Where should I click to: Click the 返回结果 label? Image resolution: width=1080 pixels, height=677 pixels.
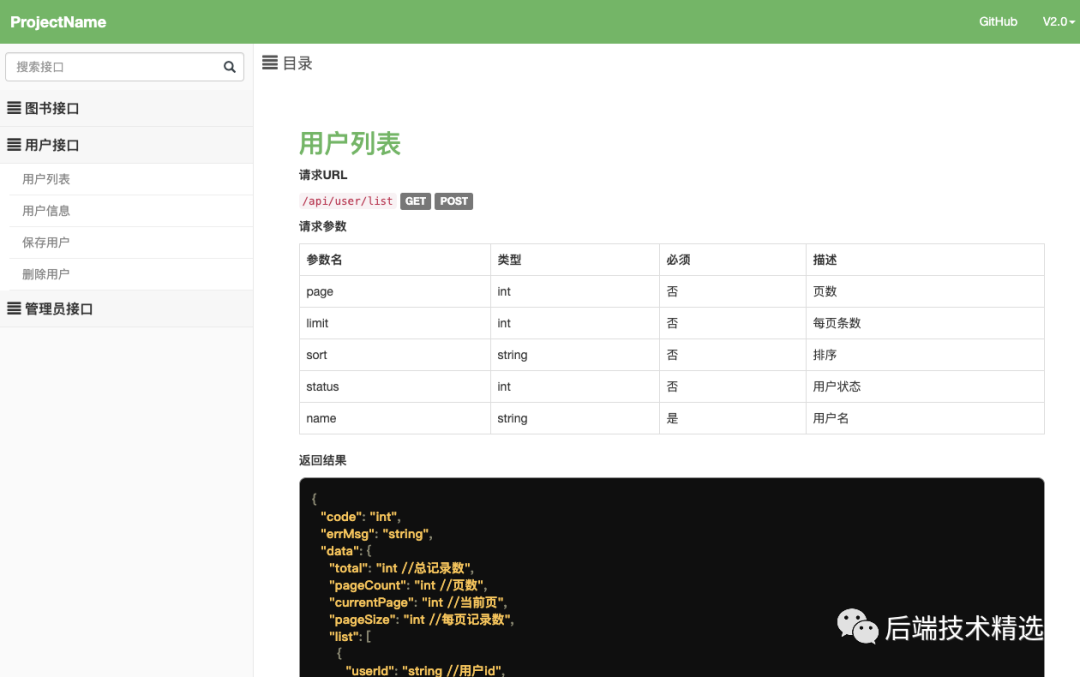coord(322,460)
